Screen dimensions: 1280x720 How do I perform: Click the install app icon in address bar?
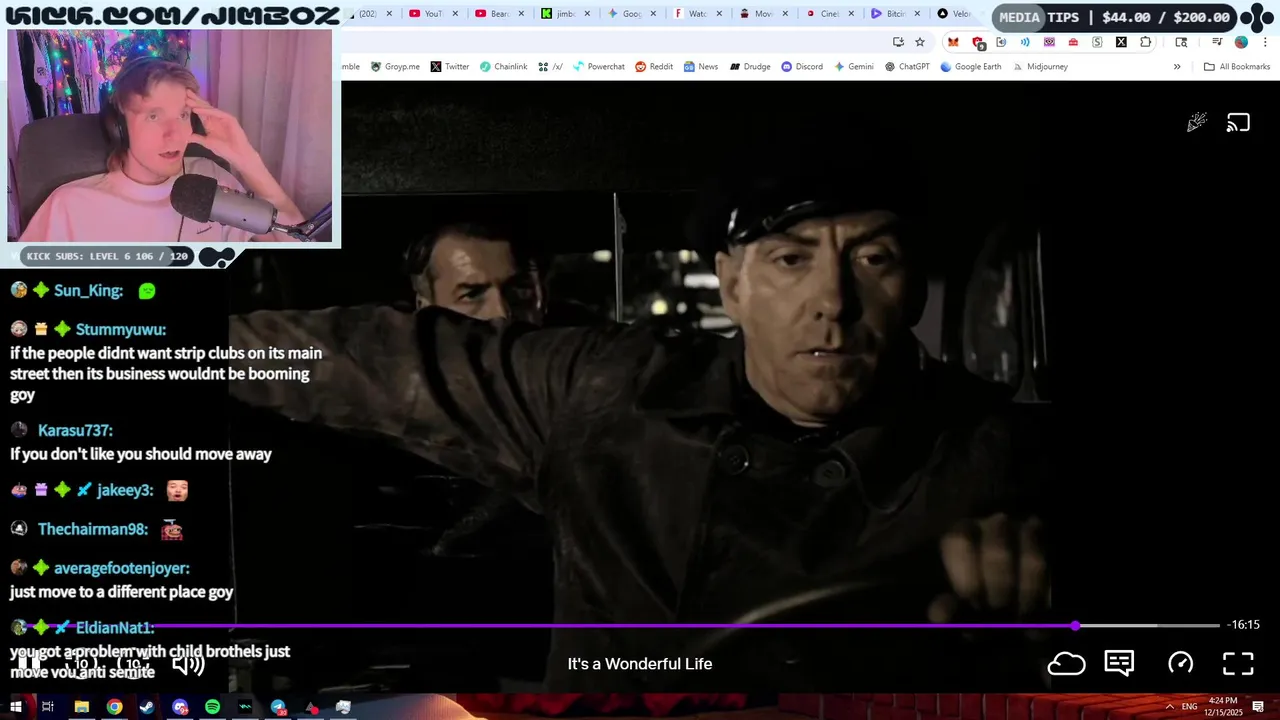click(x=898, y=42)
